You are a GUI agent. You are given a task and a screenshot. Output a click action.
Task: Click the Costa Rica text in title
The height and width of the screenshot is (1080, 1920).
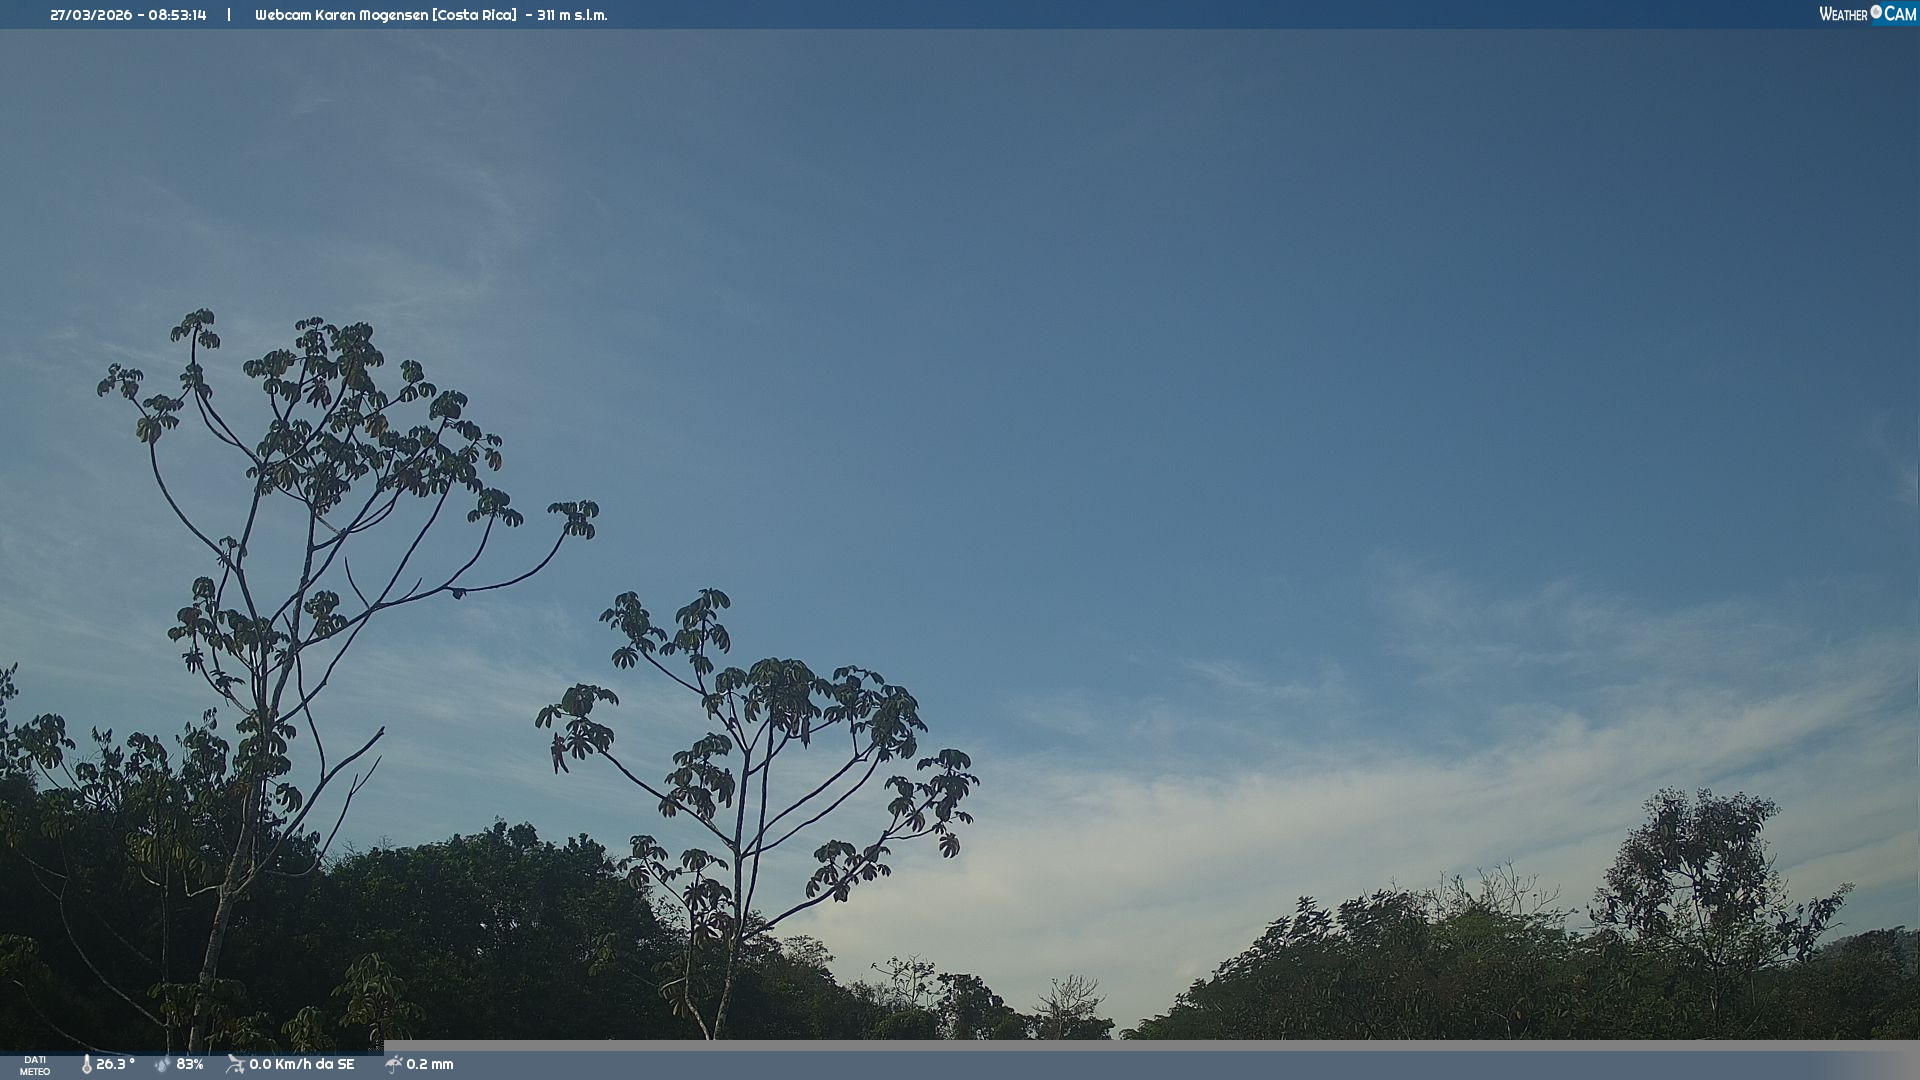475,15
